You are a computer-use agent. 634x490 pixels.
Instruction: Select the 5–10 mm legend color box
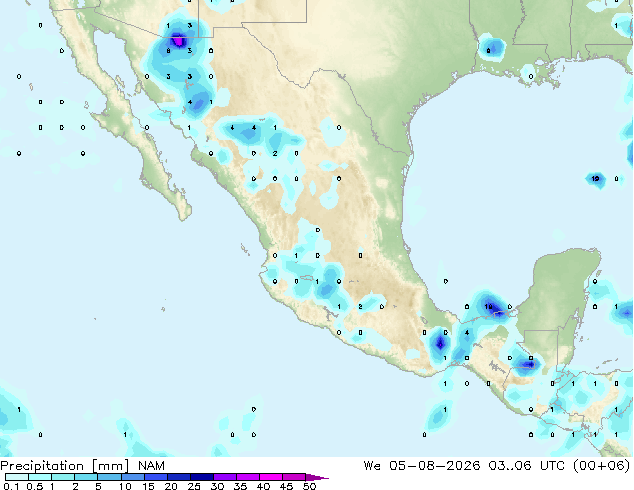point(109,477)
